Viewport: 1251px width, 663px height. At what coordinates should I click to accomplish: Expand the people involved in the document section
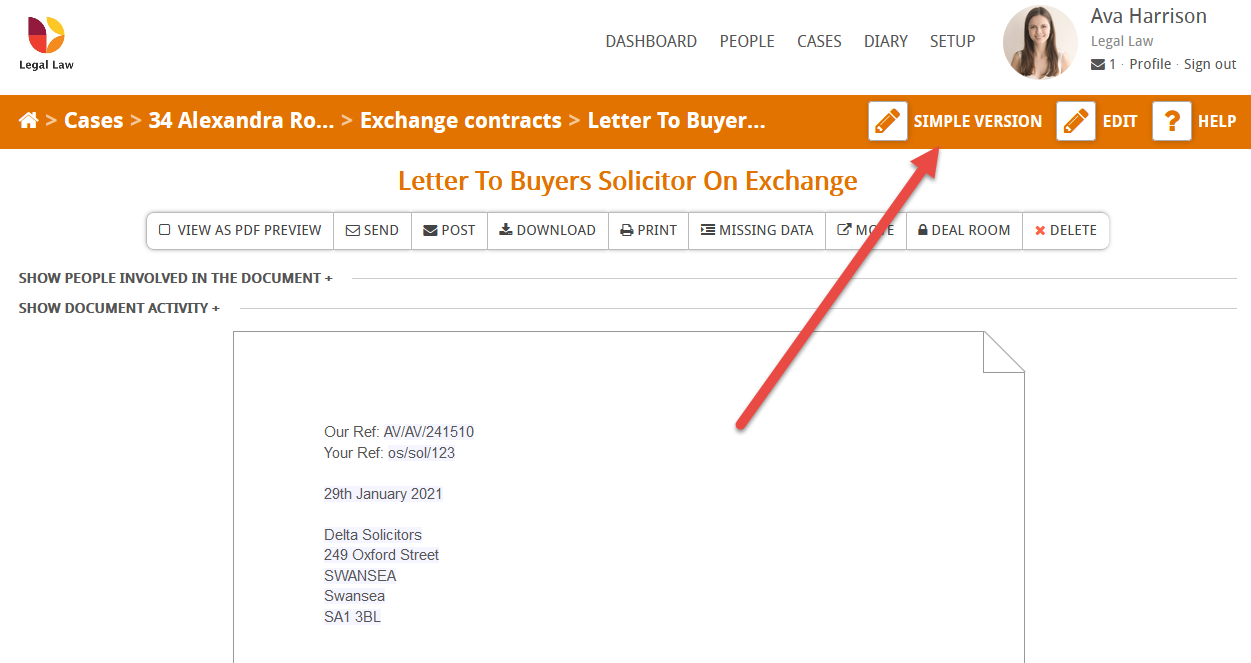[175, 278]
